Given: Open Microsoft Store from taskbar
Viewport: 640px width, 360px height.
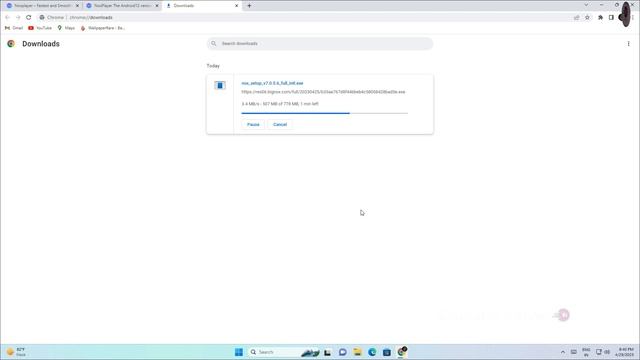Looking at the screenshot, I should (x=387, y=352).
